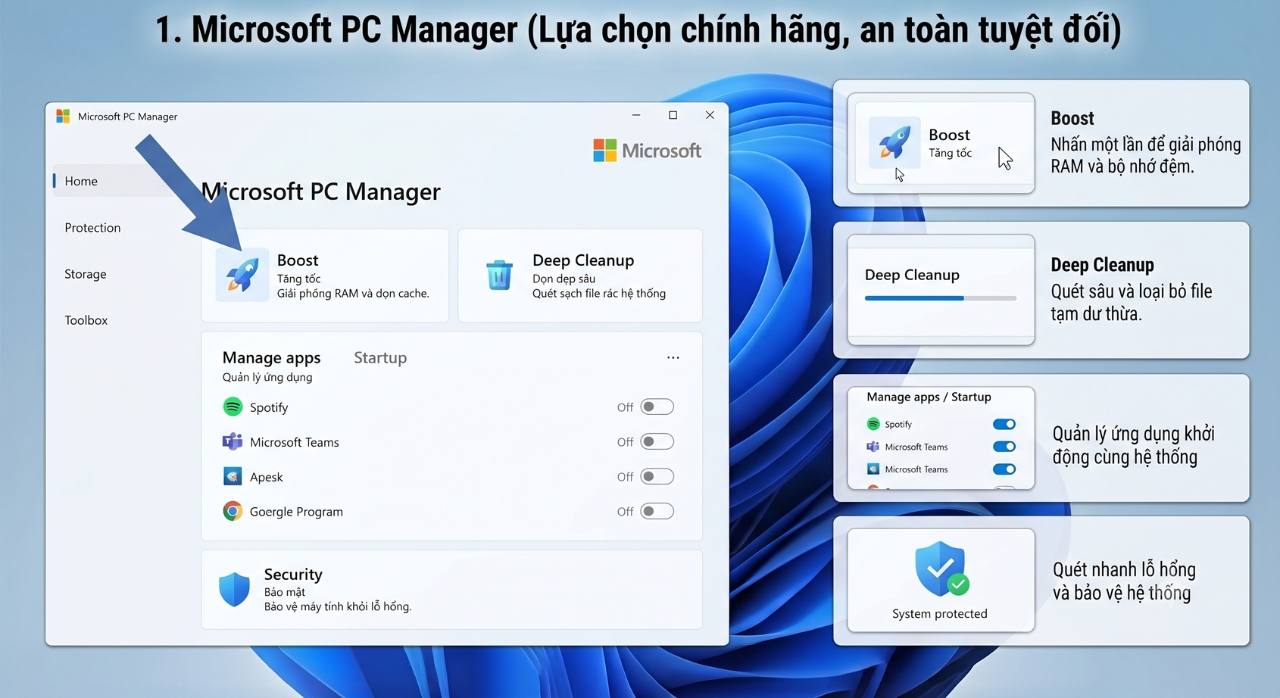Click the Chrome icon beside Goergle Program
The image size is (1280, 698).
tap(232, 511)
